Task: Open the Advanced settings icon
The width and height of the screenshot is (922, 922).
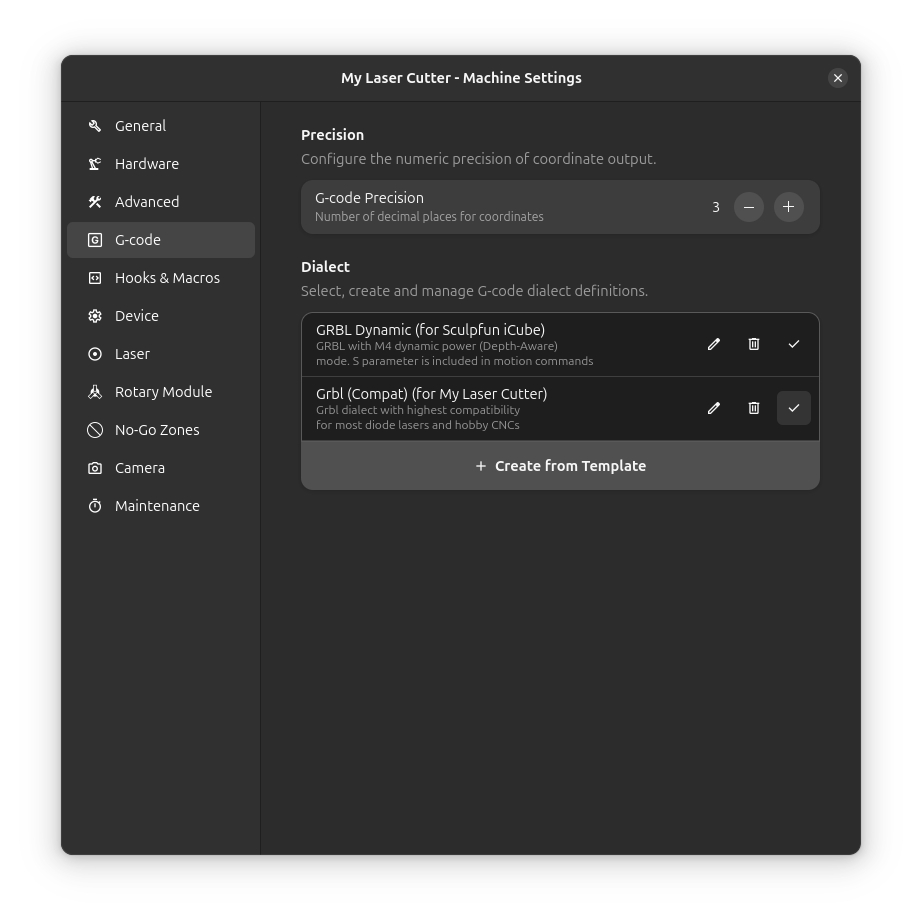Action: tap(95, 201)
